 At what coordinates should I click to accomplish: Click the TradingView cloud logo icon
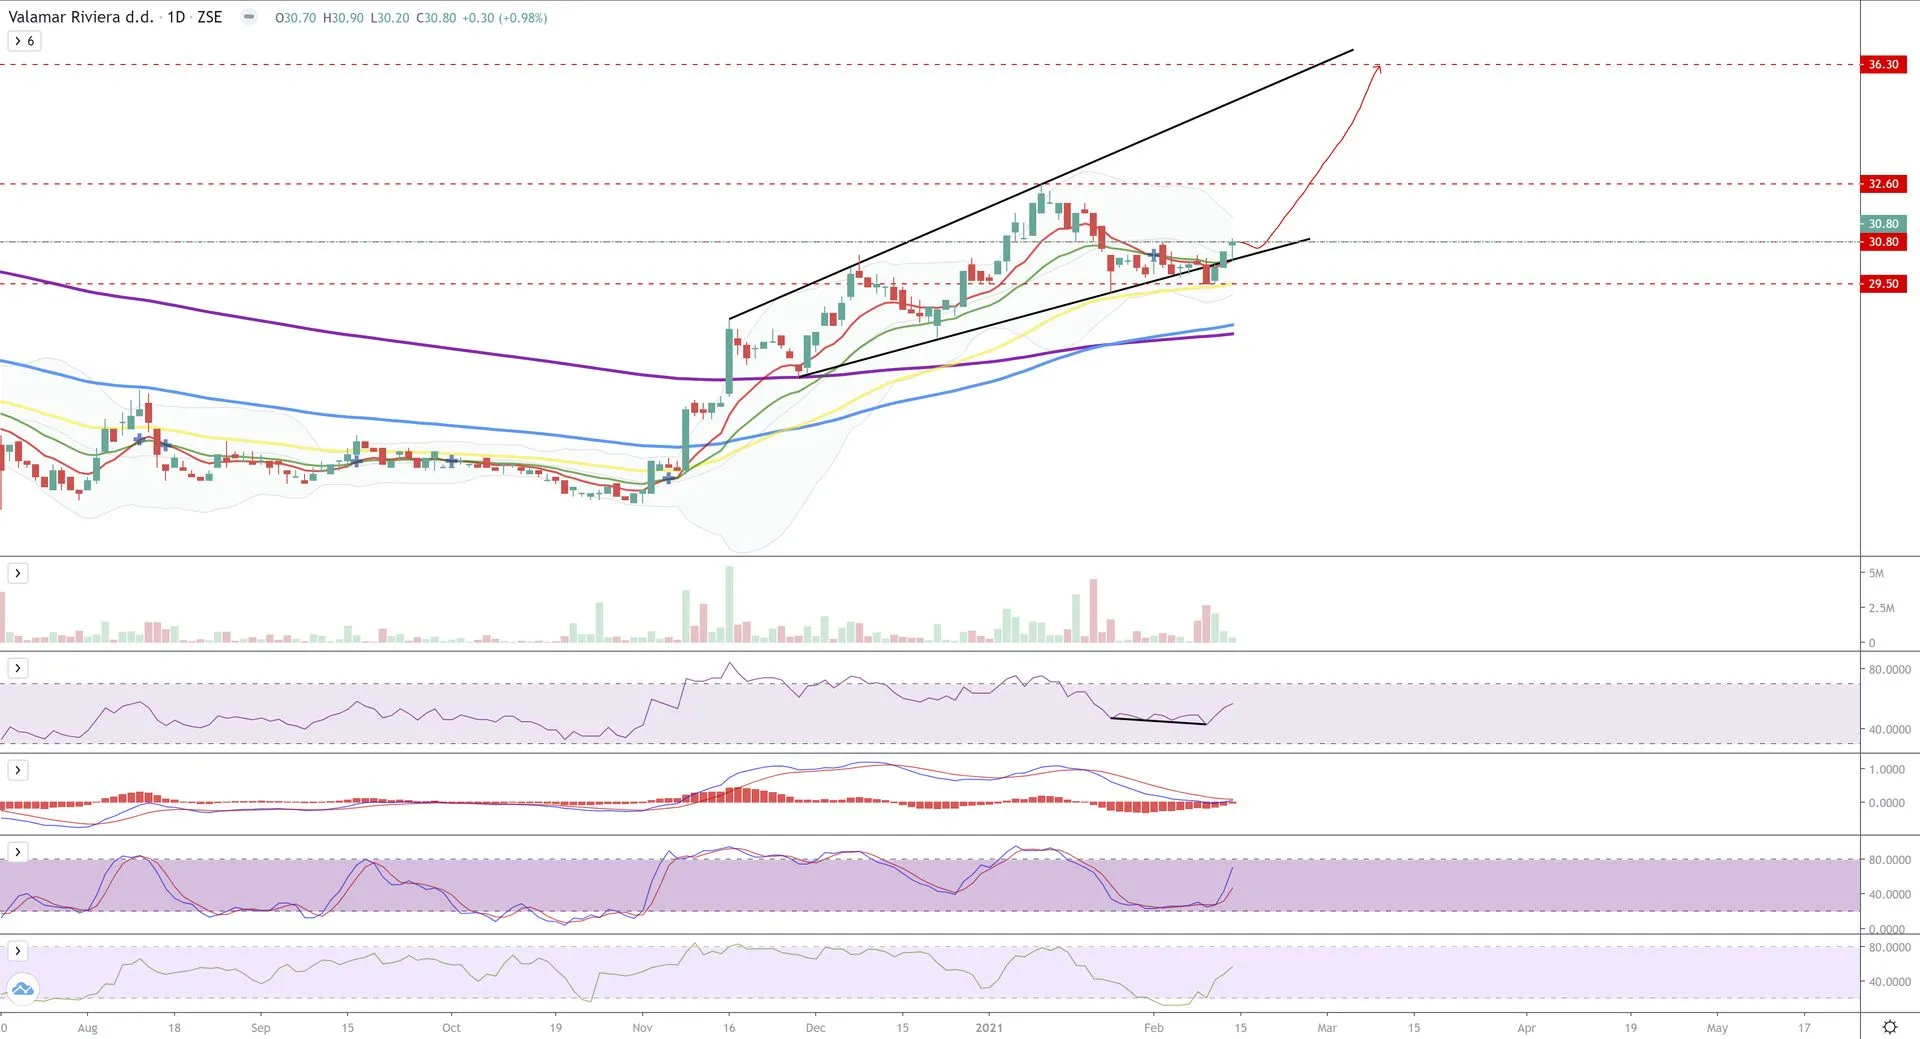coord(22,990)
